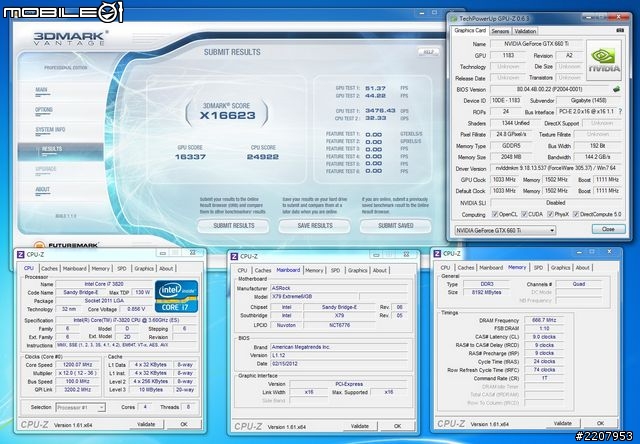Click the motherboard model X79 Extreme6/GB

click(x=314, y=297)
